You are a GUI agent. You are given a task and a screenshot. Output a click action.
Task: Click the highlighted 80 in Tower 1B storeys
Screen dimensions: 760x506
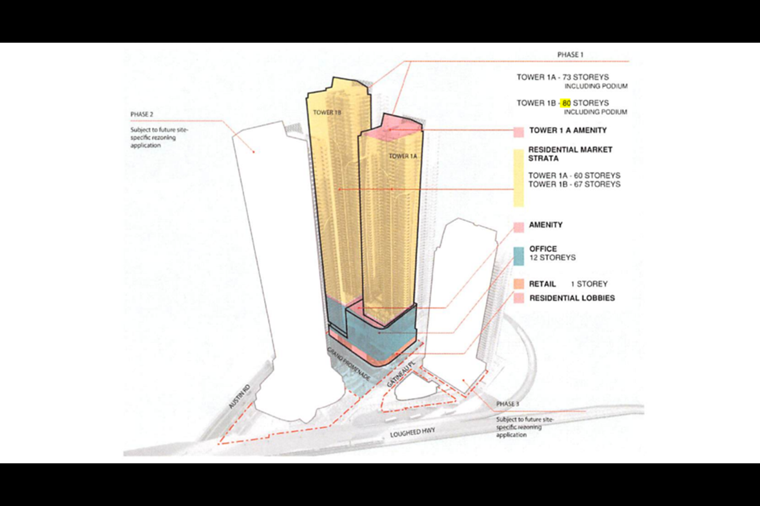point(566,103)
